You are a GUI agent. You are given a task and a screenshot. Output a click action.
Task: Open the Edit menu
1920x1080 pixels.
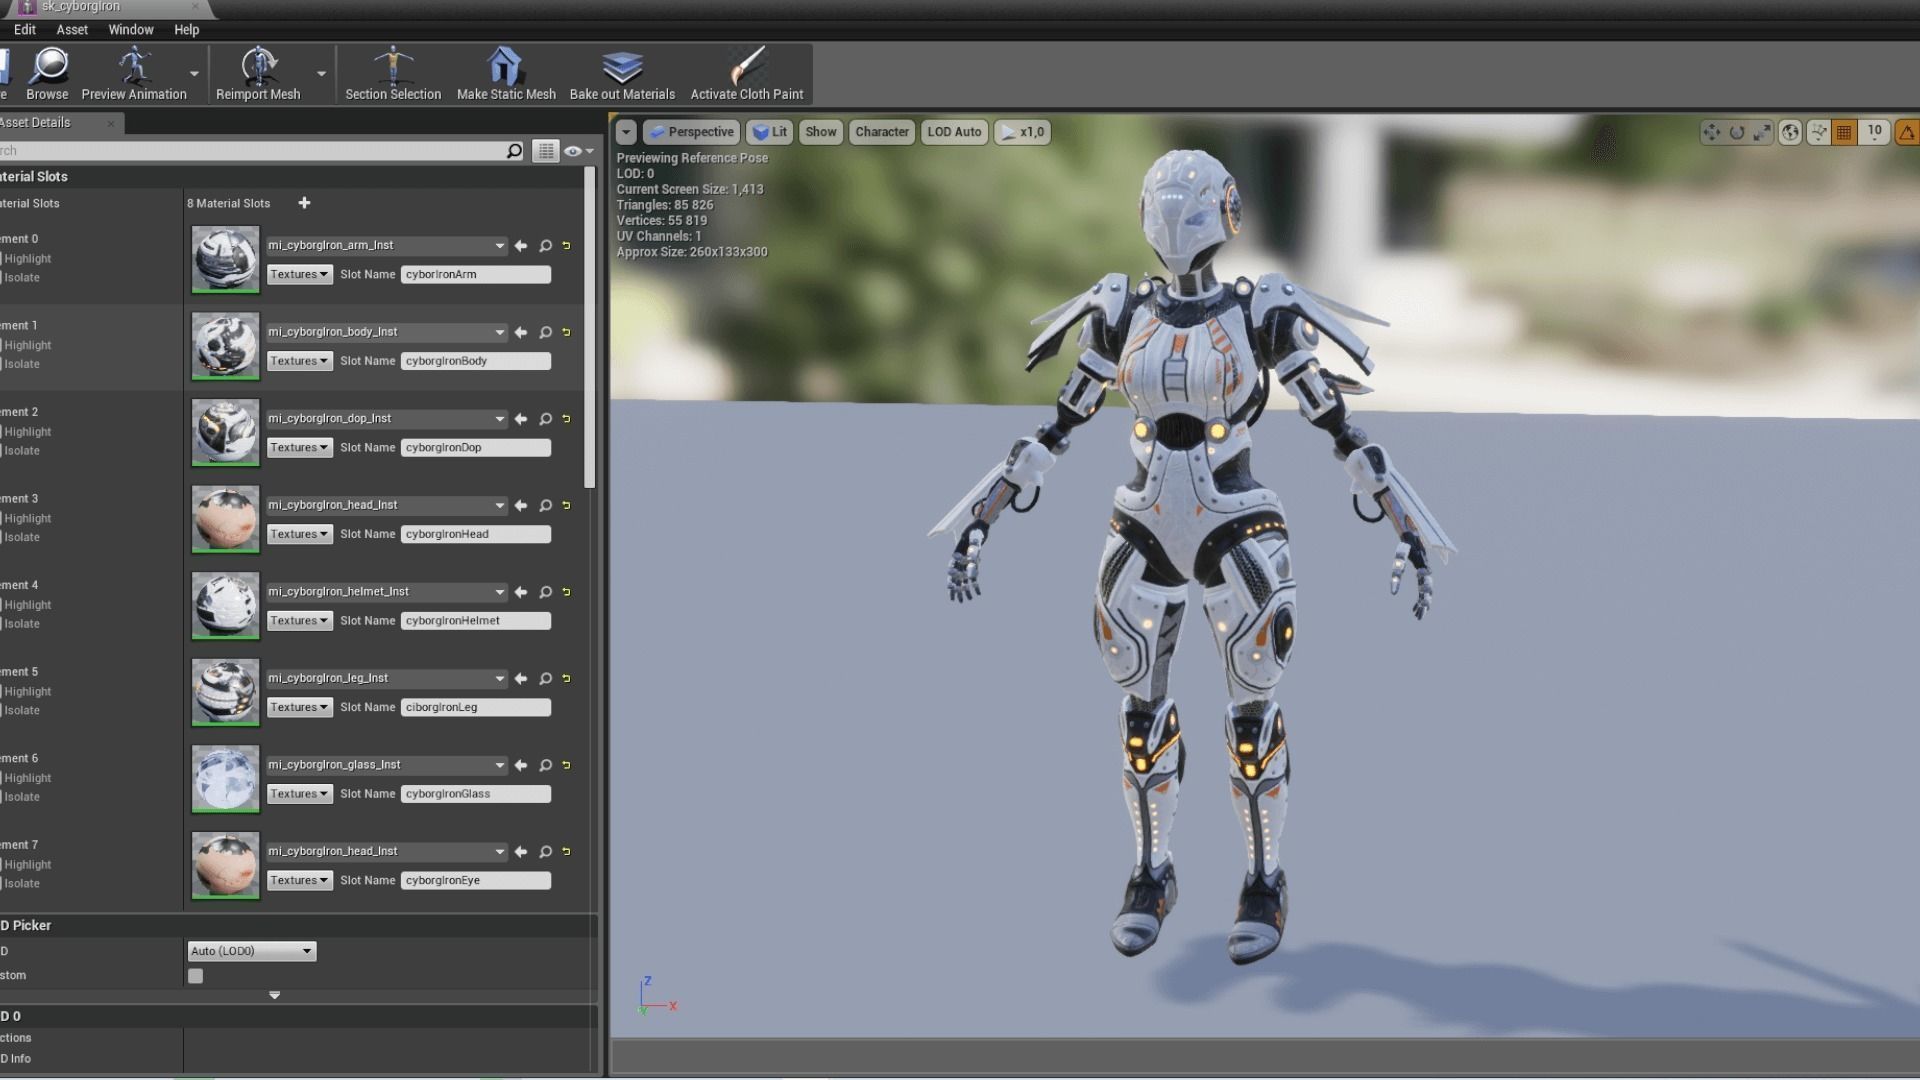(x=25, y=30)
